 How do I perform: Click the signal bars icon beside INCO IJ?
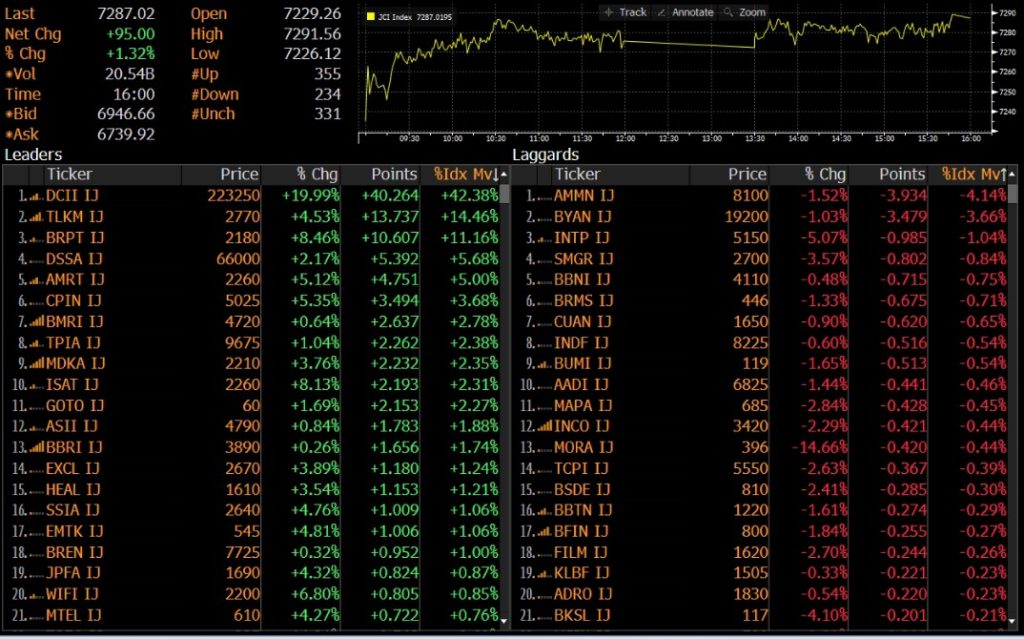coord(544,427)
